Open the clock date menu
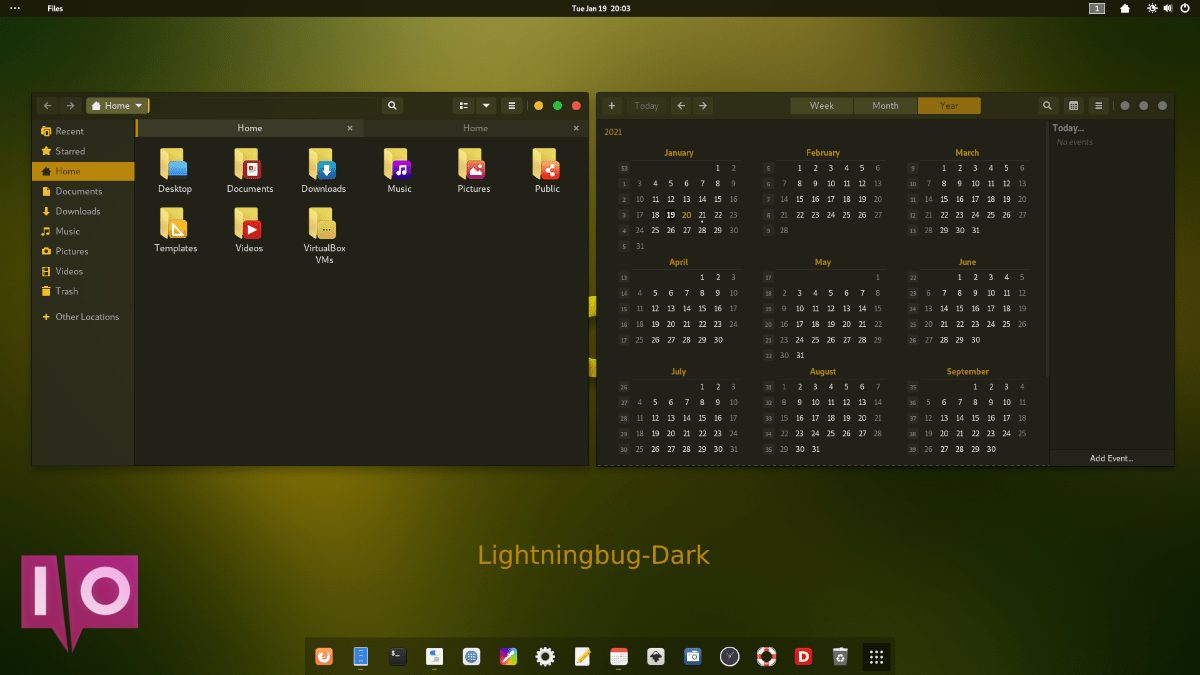Image resolution: width=1200 pixels, height=675 pixels. 600,8
